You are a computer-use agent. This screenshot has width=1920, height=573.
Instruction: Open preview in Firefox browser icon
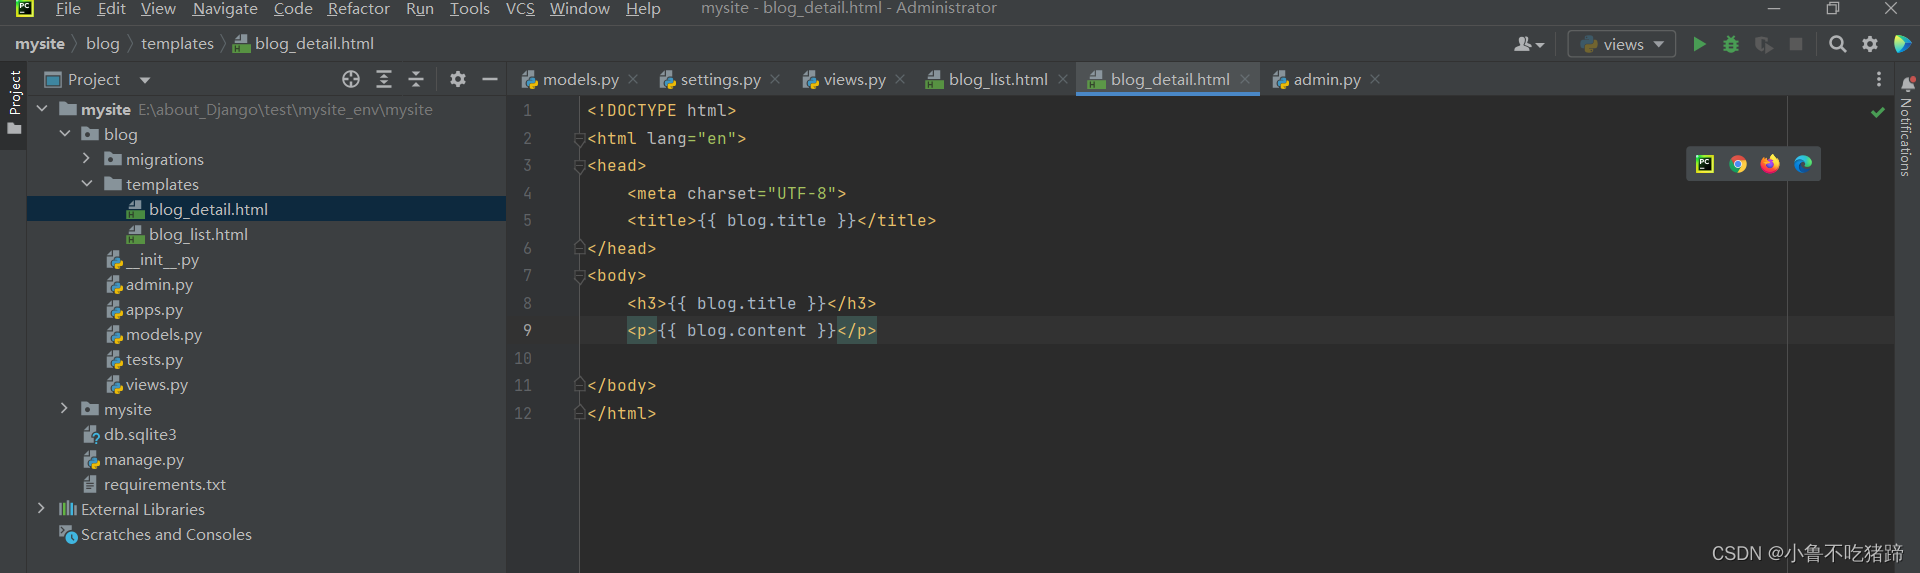[1770, 164]
